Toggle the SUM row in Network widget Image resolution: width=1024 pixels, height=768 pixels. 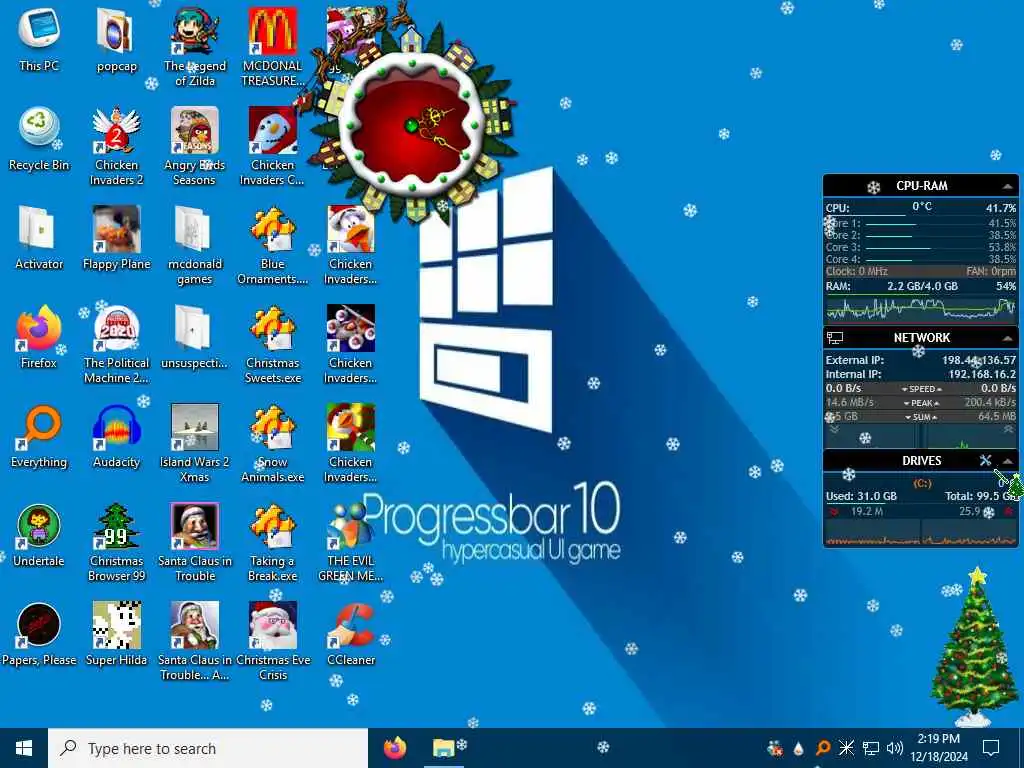click(921, 417)
